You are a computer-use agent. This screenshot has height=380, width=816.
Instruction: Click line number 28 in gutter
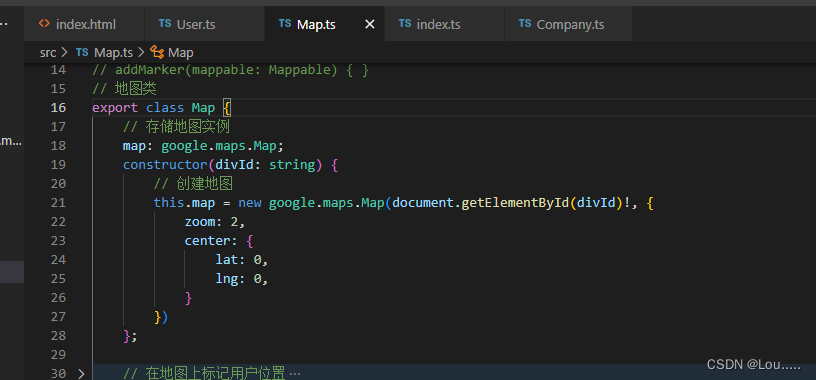coord(58,335)
